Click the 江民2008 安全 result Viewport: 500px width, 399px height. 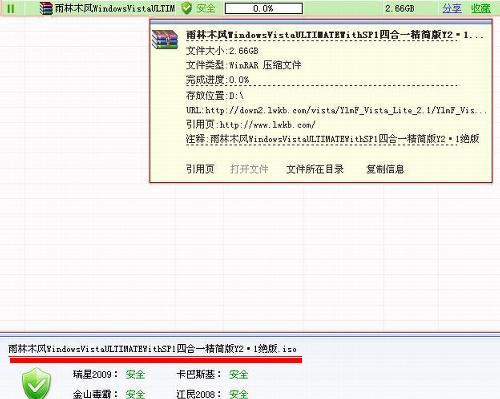click(x=212, y=394)
